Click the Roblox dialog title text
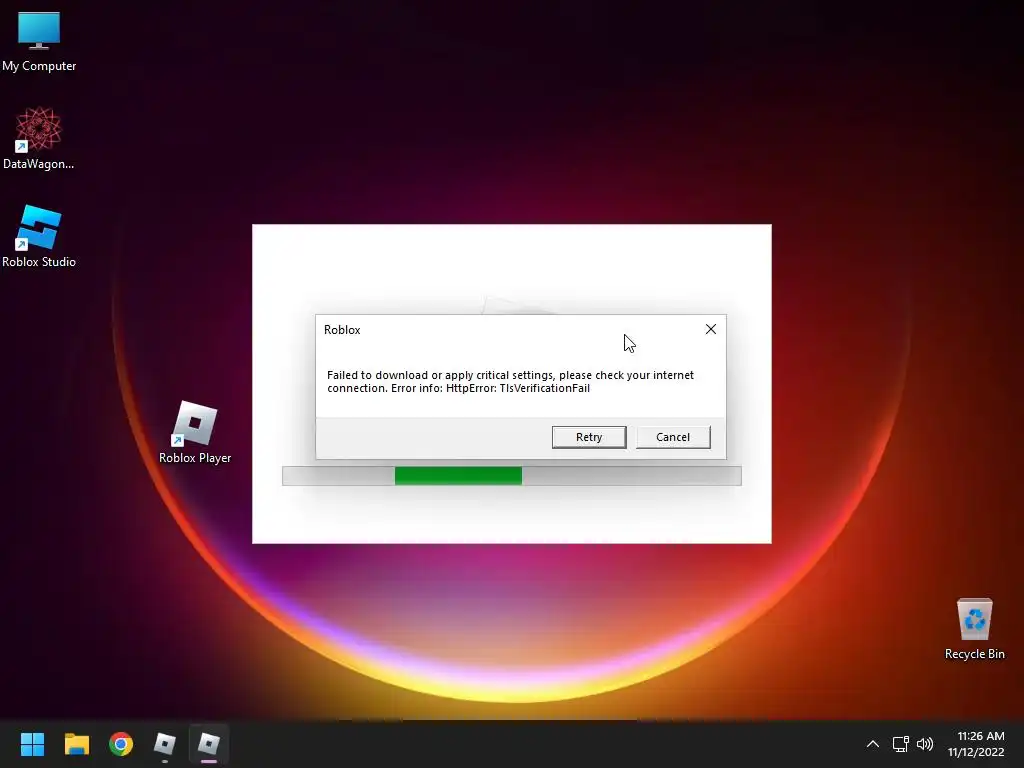Screen dimensions: 1024x768 point(342,330)
